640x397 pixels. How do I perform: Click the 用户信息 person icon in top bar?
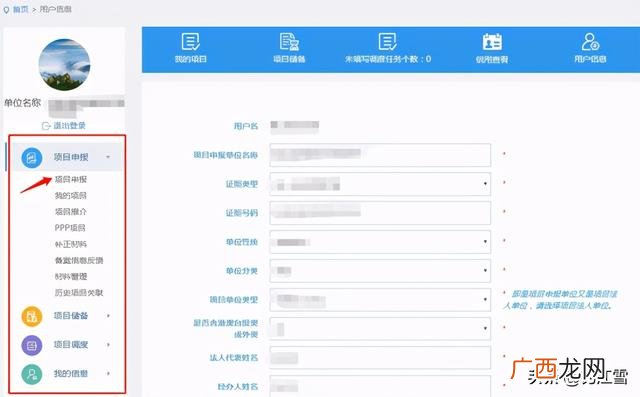click(590, 42)
